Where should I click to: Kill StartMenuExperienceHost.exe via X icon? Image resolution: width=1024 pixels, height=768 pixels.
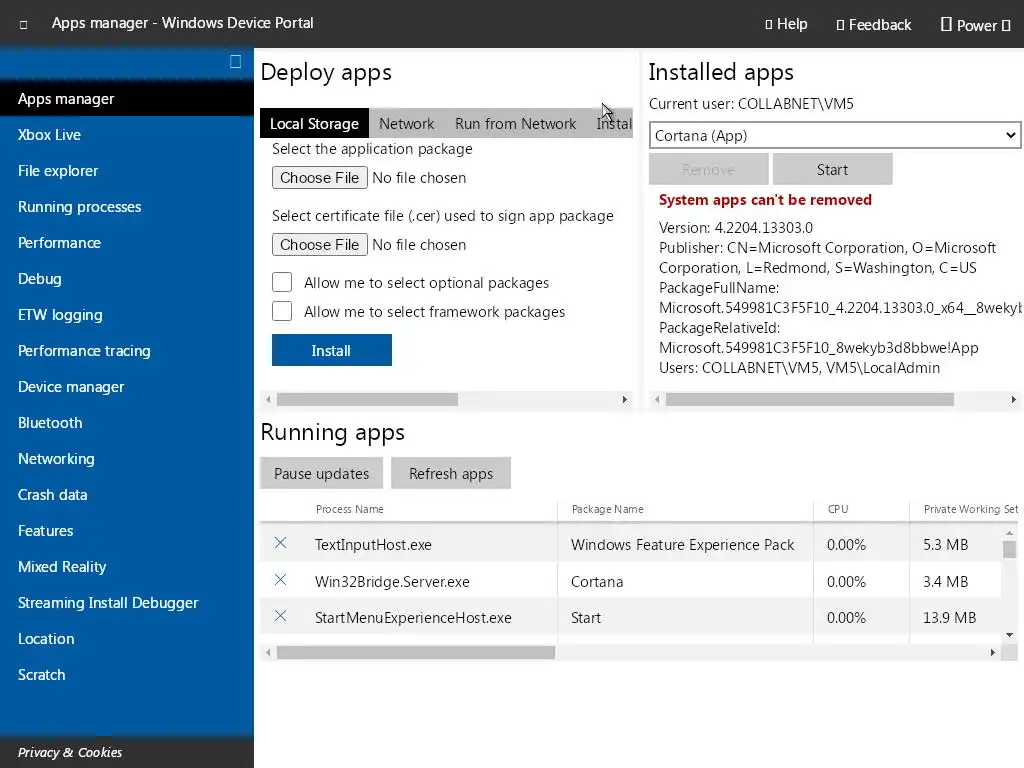tap(280, 616)
